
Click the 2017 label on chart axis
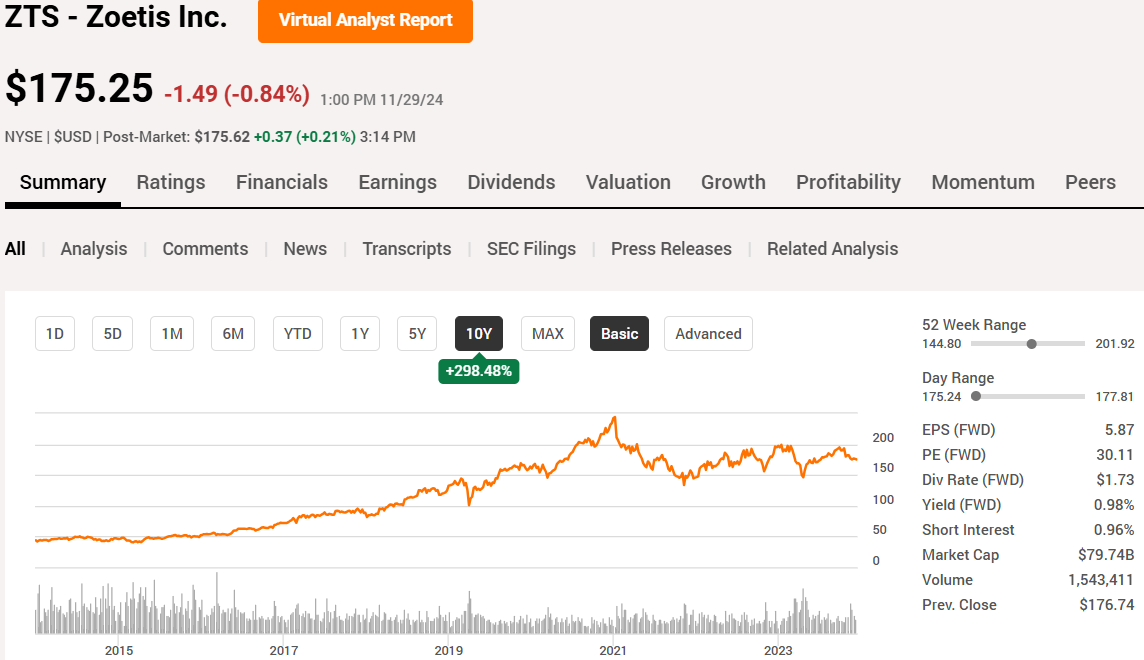(x=284, y=651)
